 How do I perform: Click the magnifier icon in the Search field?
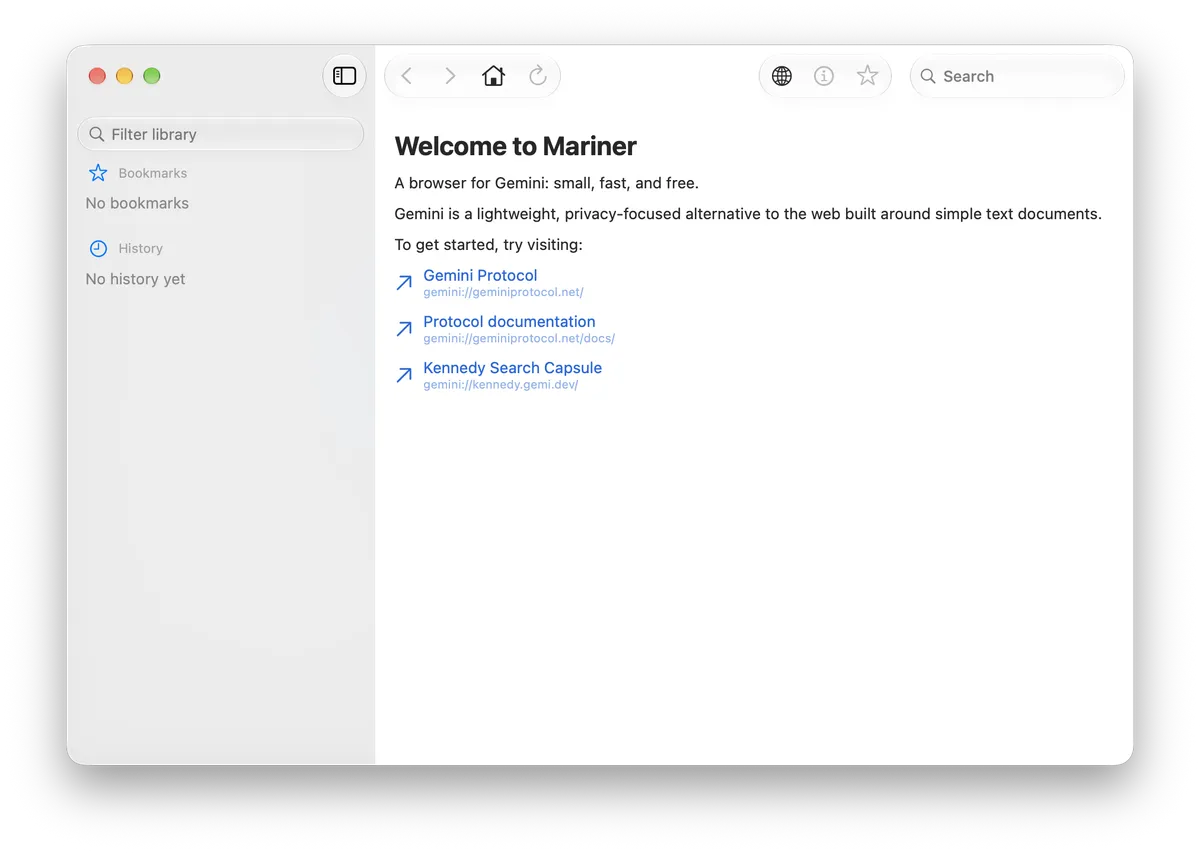click(928, 76)
